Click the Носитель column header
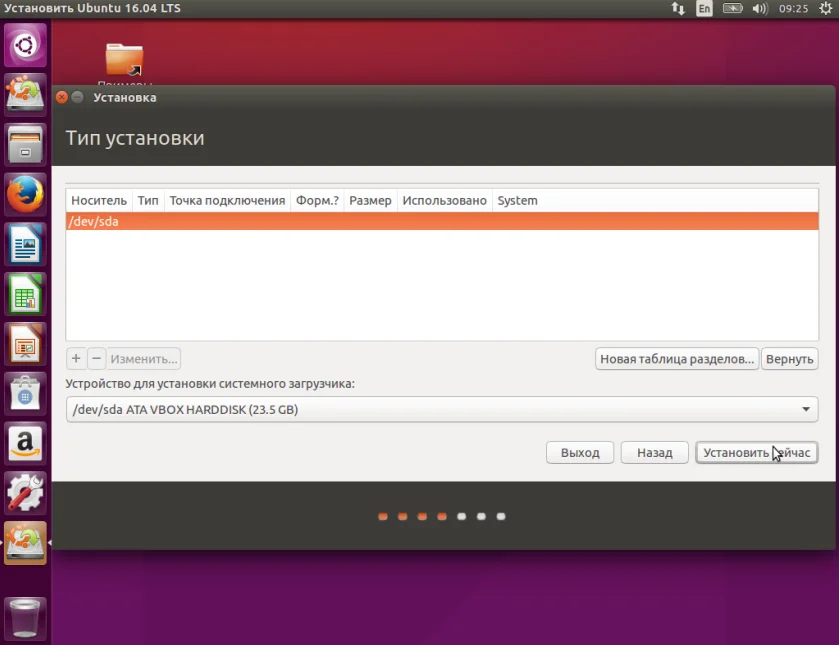 (x=99, y=201)
